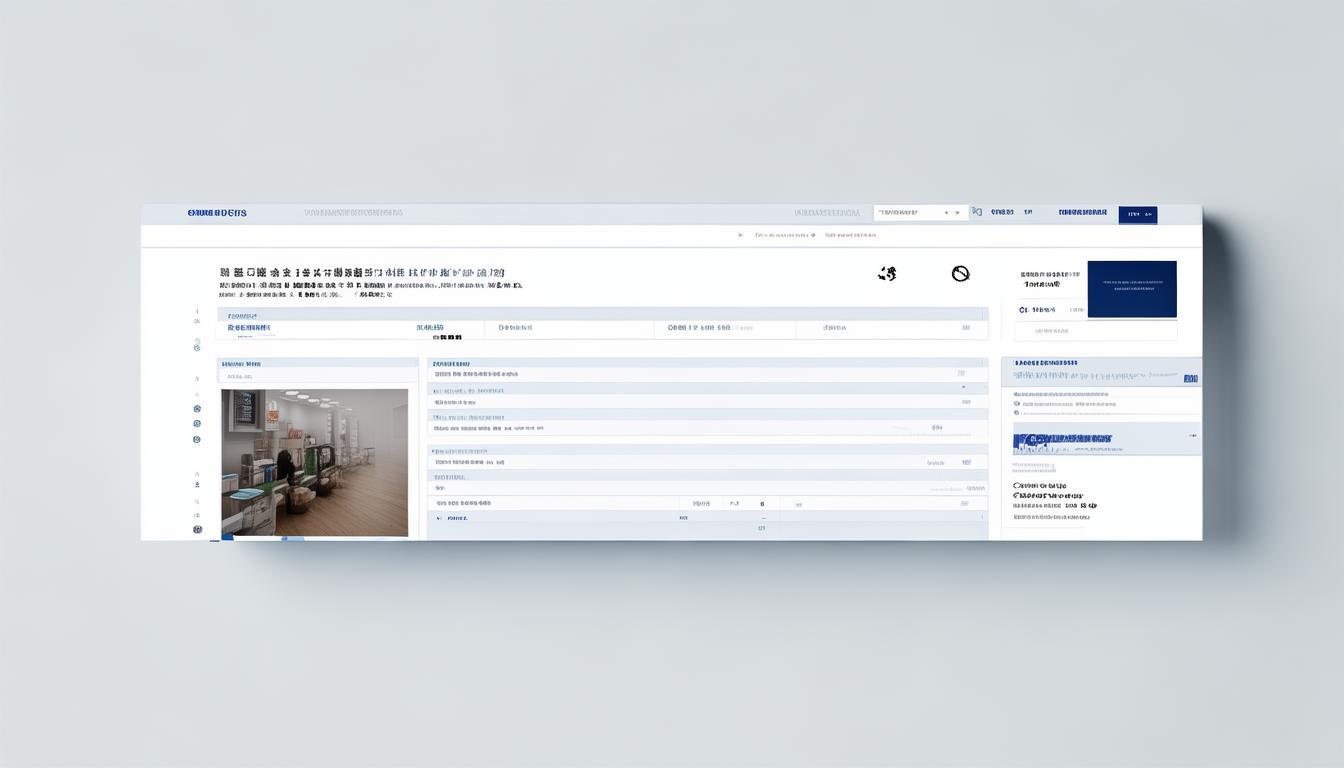Click the bottommost round icon in left sidebar
Image resolution: width=1344 pixels, height=768 pixels.
[x=197, y=529]
